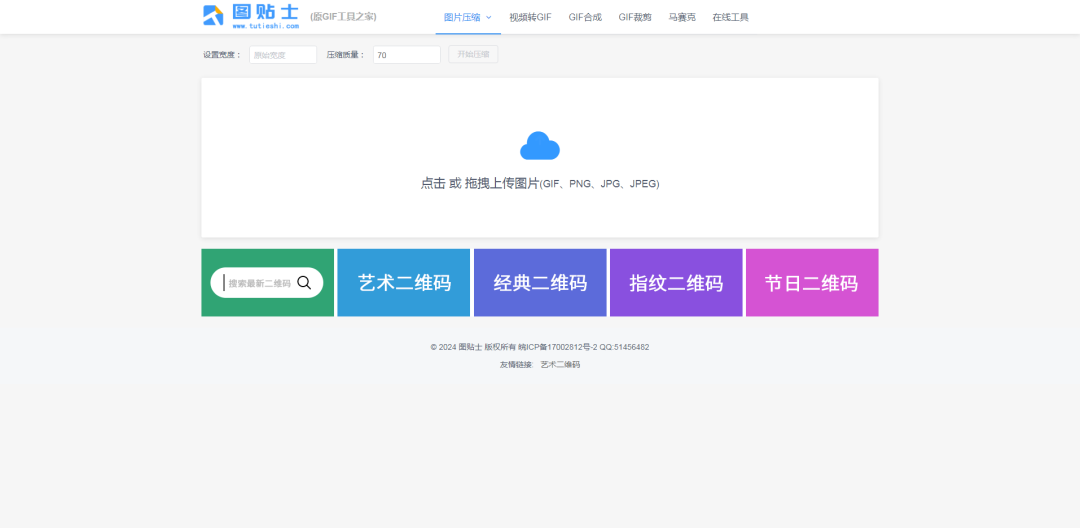The height and width of the screenshot is (528, 1080).
Task: Click the 点击或拖拽上传图片 text
Action: 539,184
